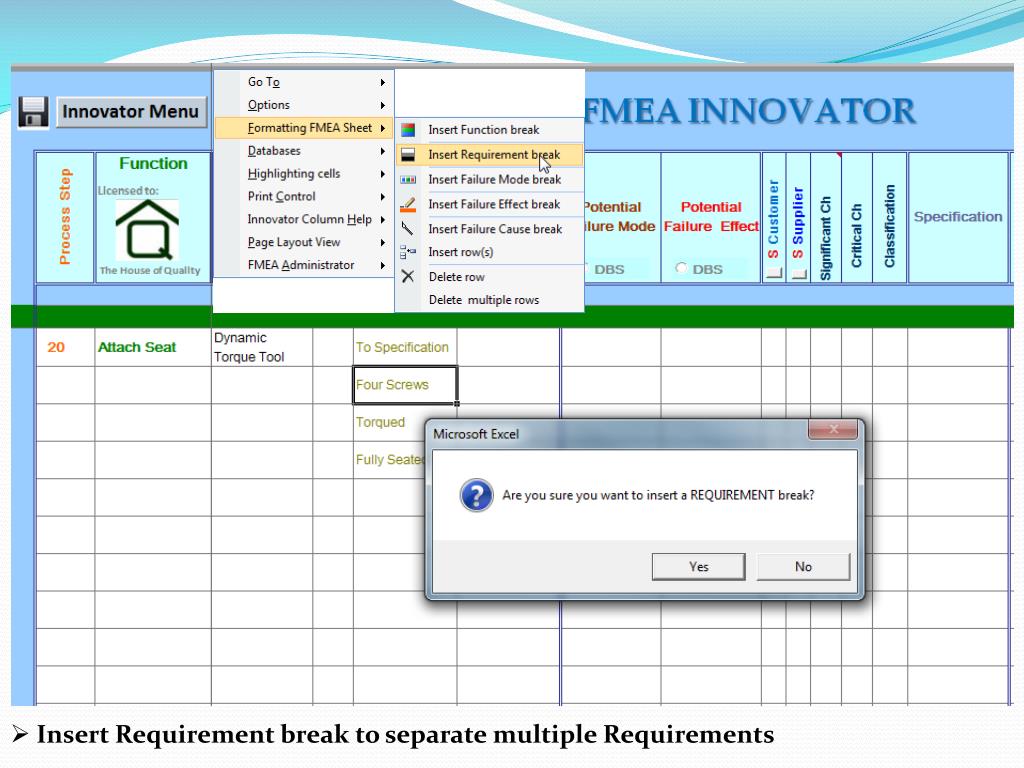Click the Specification column header
The image size is (1024, 768).
[x=957, y=217]
